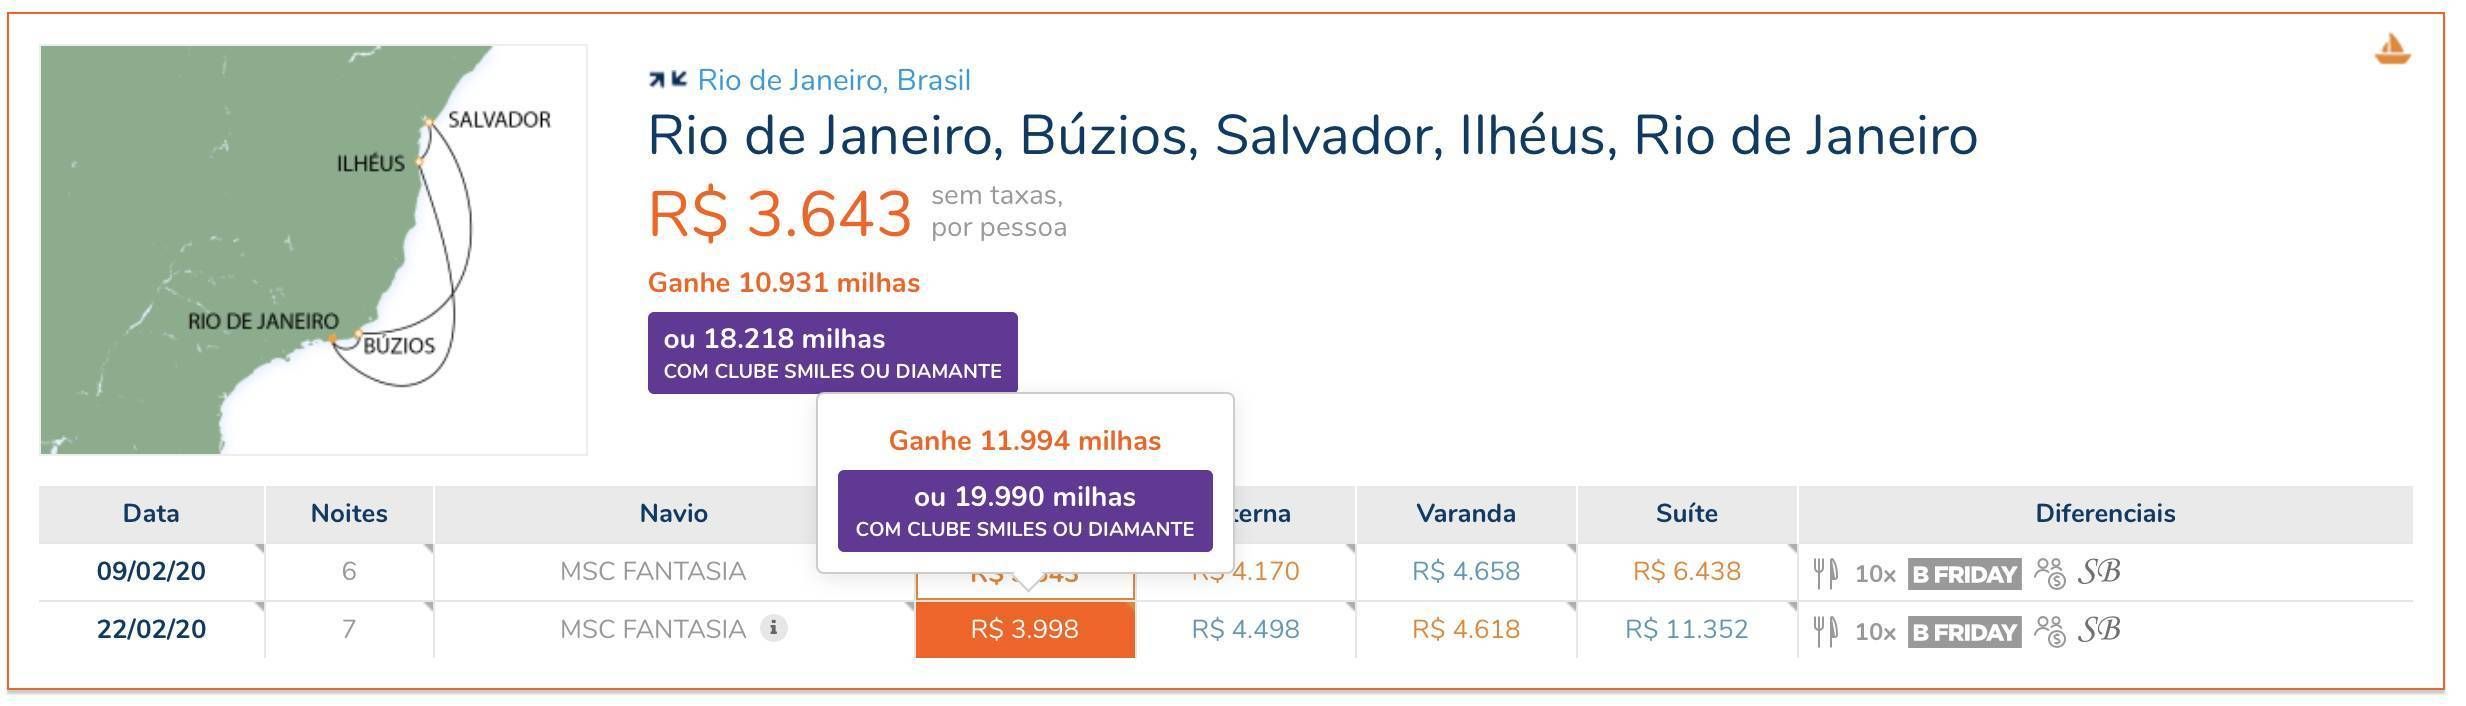Click the 10x installments label for 22/02/20
Image resolution: width=2466 pixels, height=706 pixels.
(x=1874, y=632)
